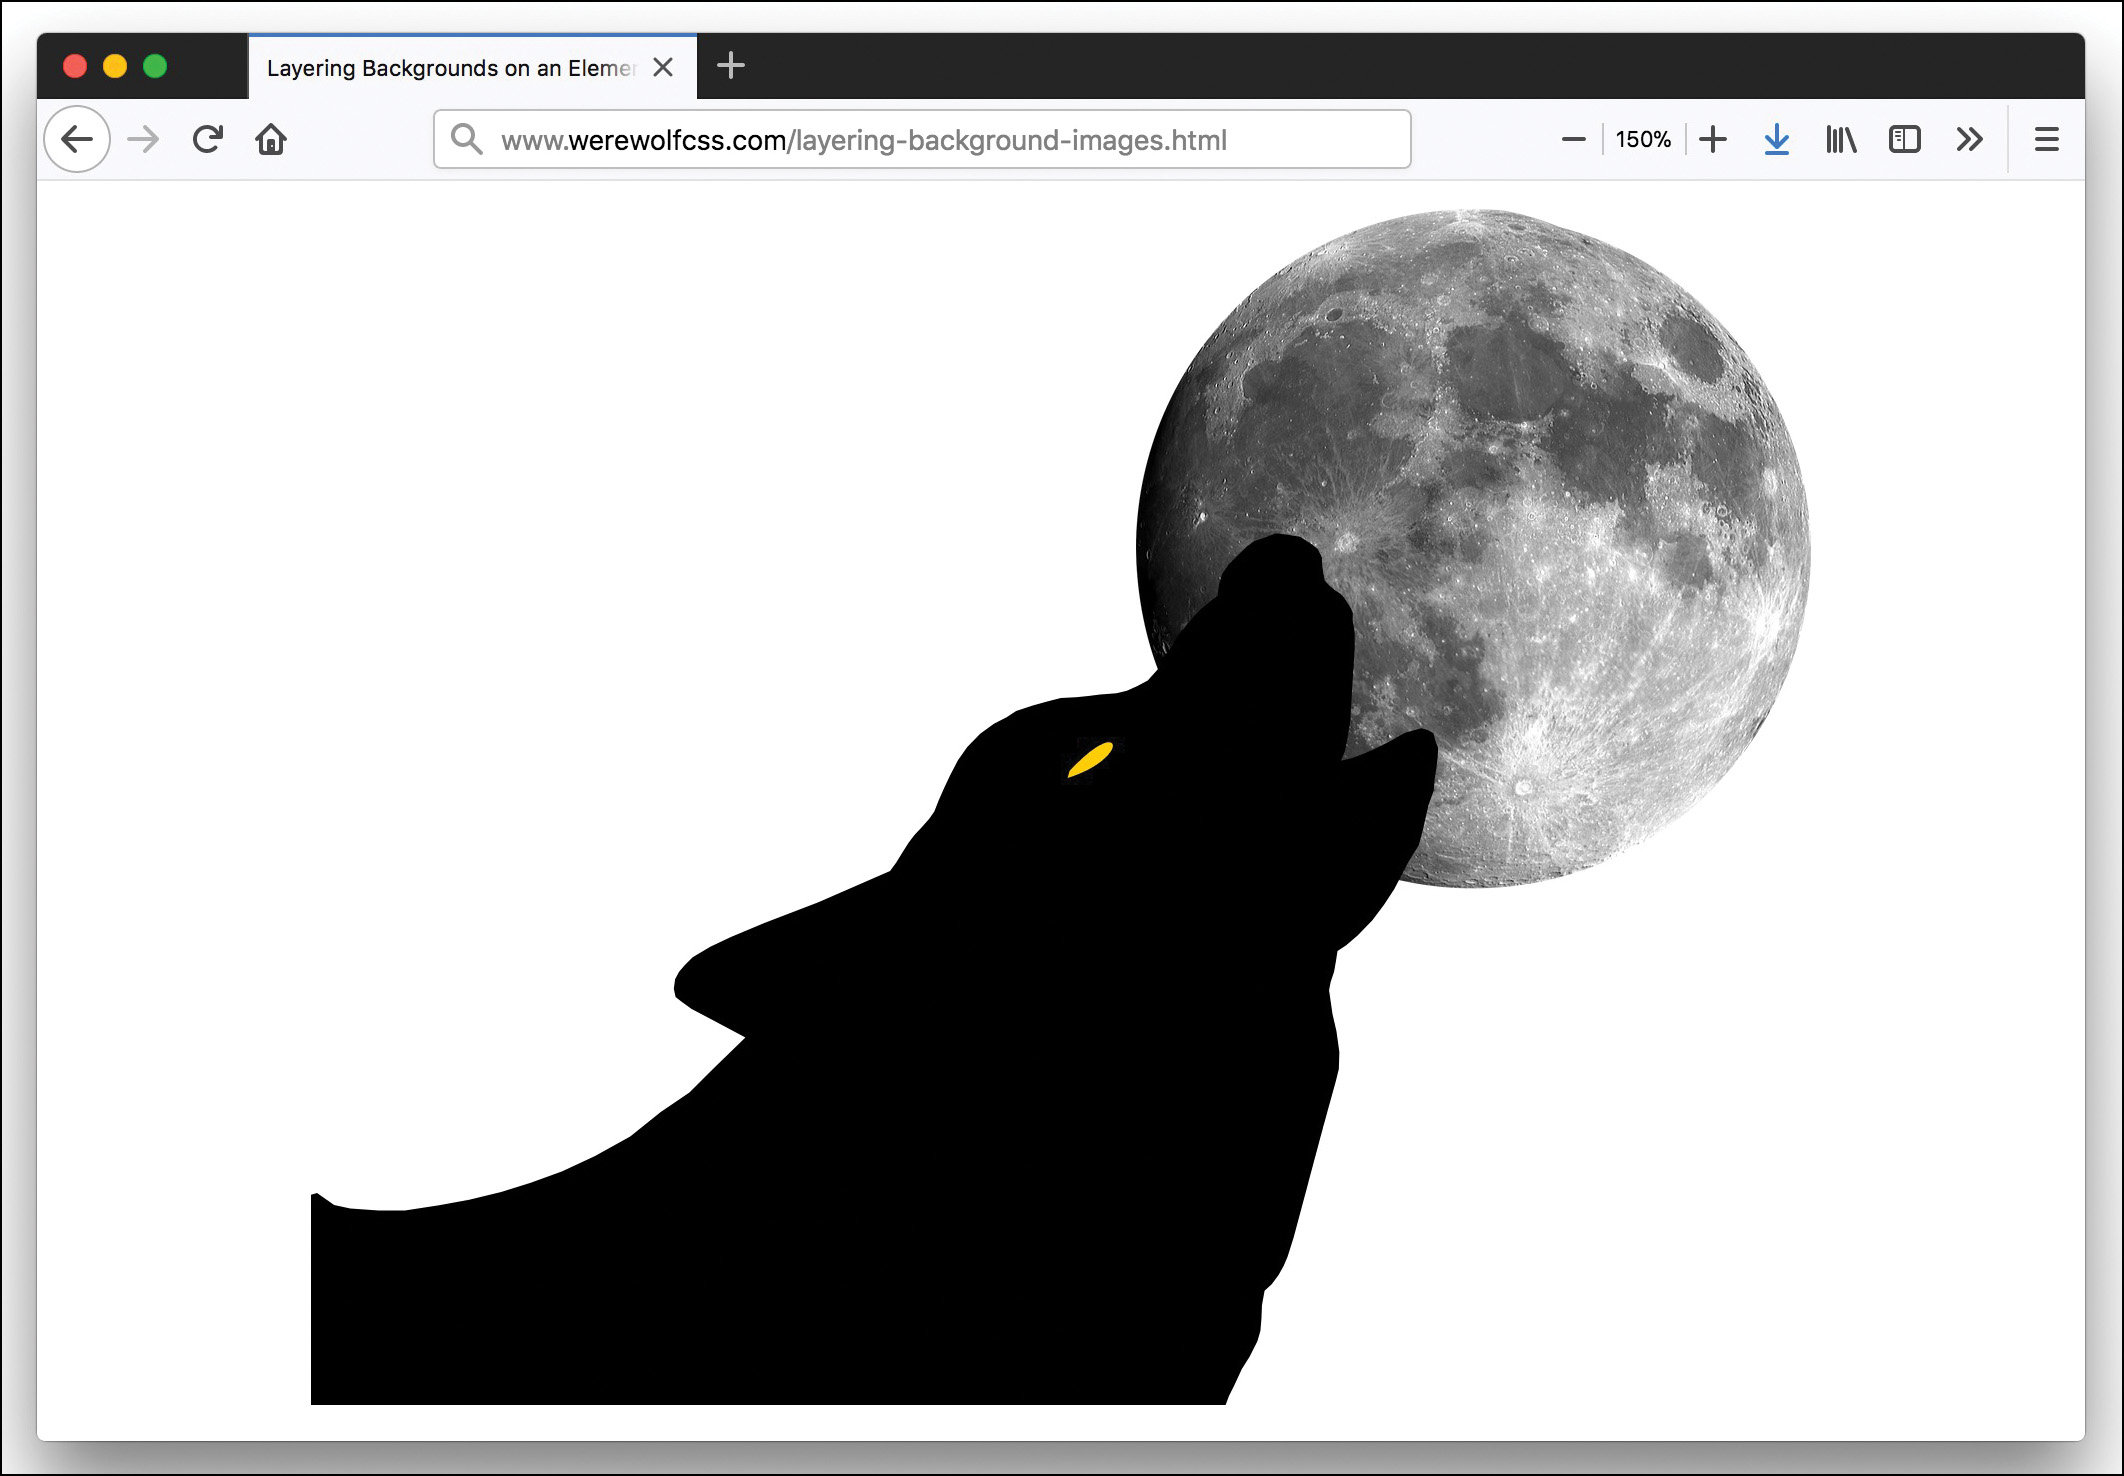
Task: Click the zoom in plus button
Action: [1712, 139]
